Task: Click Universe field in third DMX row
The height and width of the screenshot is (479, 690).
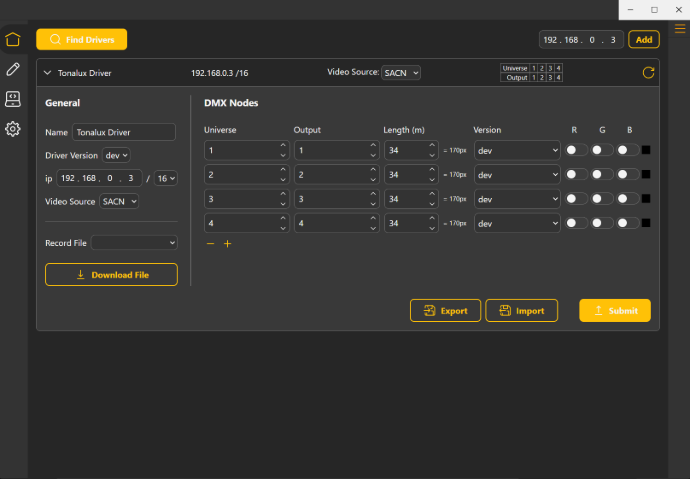Action: click(246, 199)
